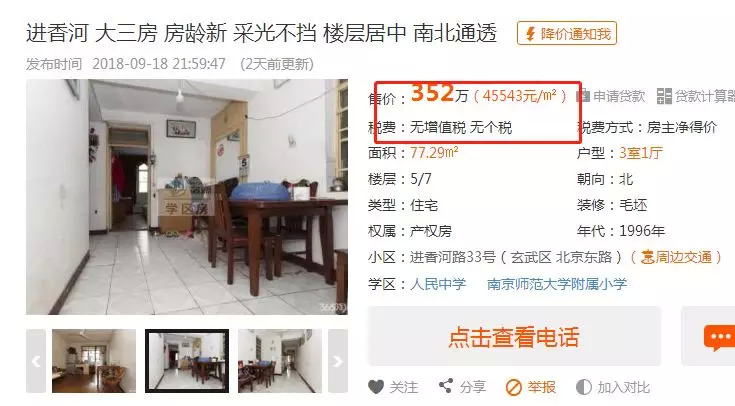This screenshot has height=406, width=735.
Task: Open 人民中学 school link
Action: 438,284
